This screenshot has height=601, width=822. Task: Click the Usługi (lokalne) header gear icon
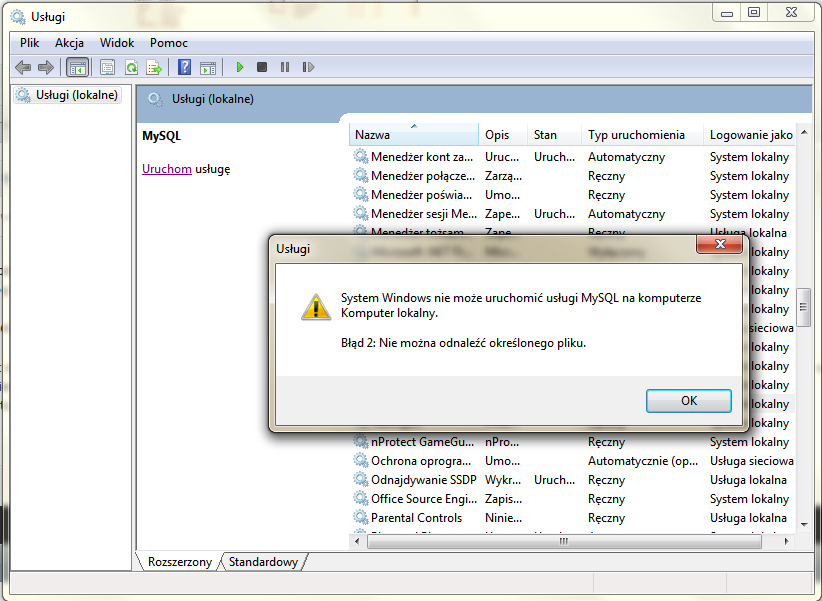[155, 99]
